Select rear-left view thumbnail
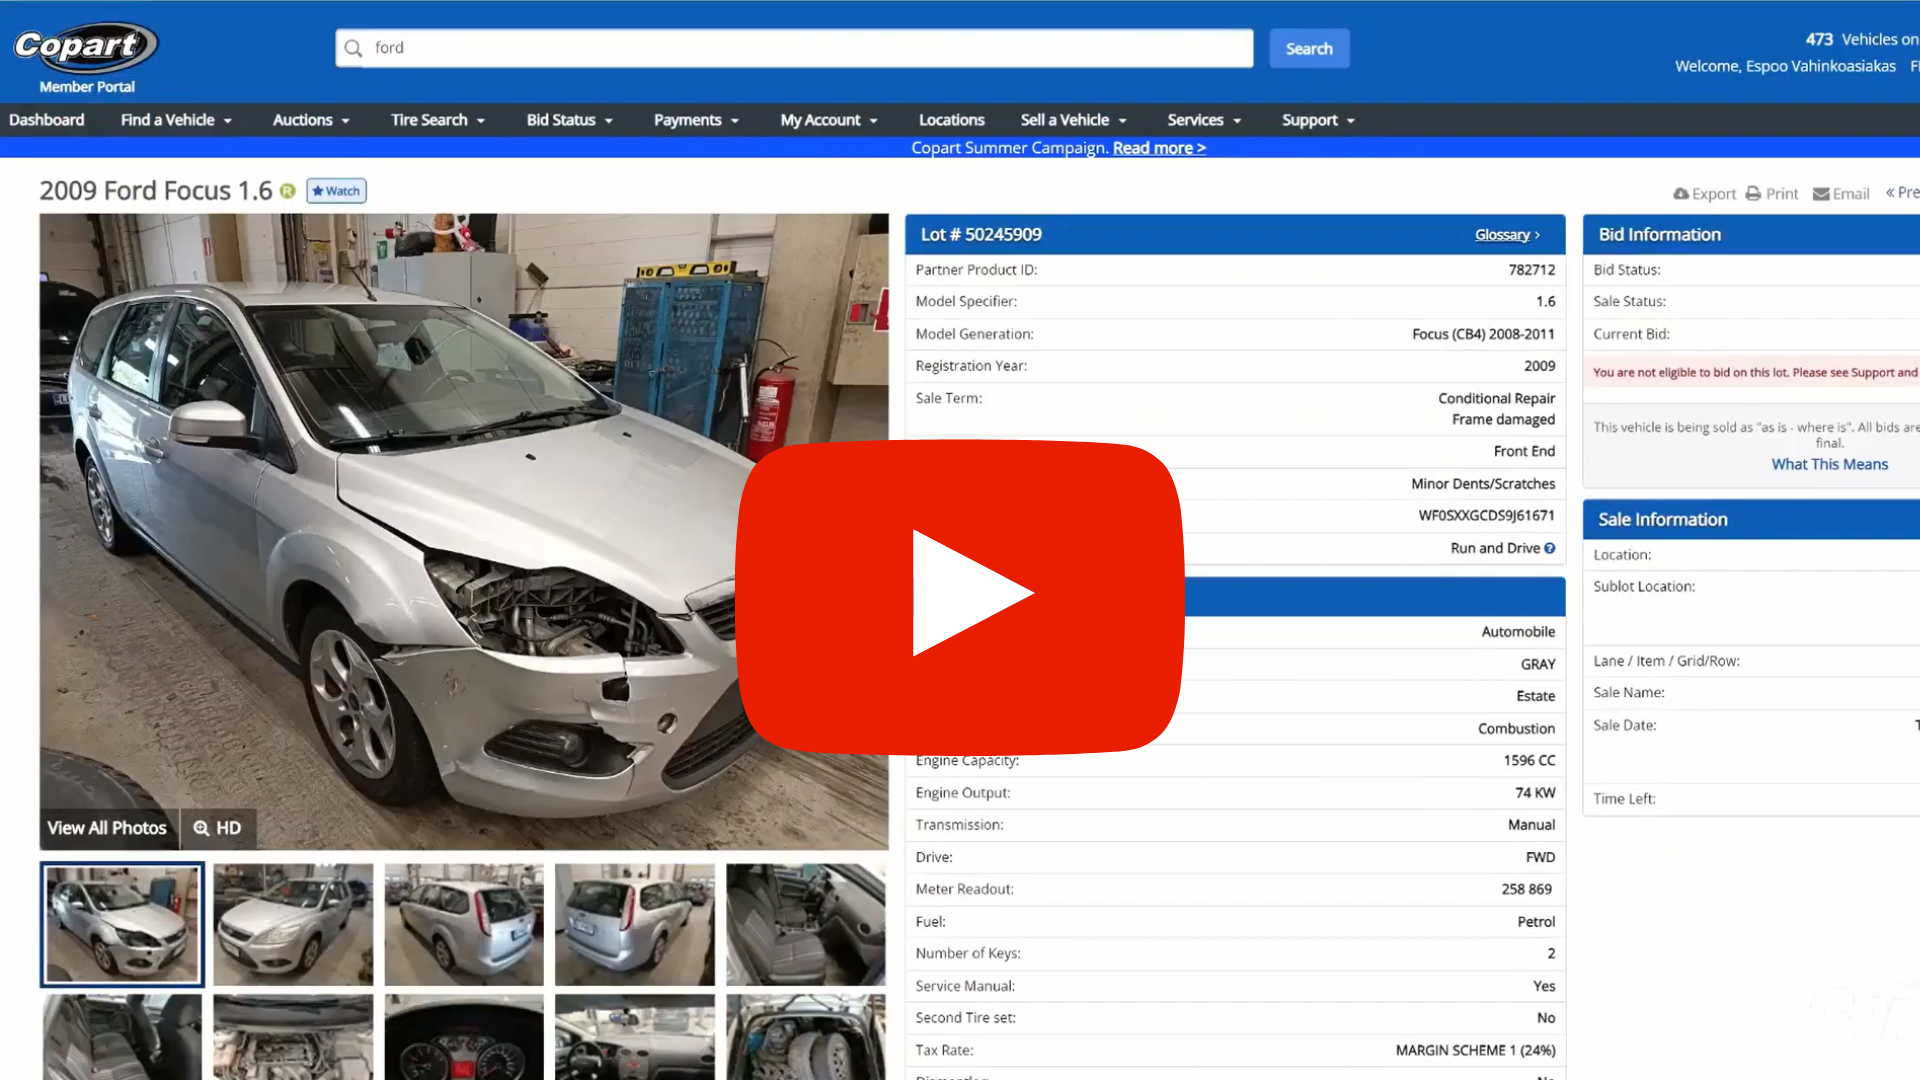 coord(464,924)
